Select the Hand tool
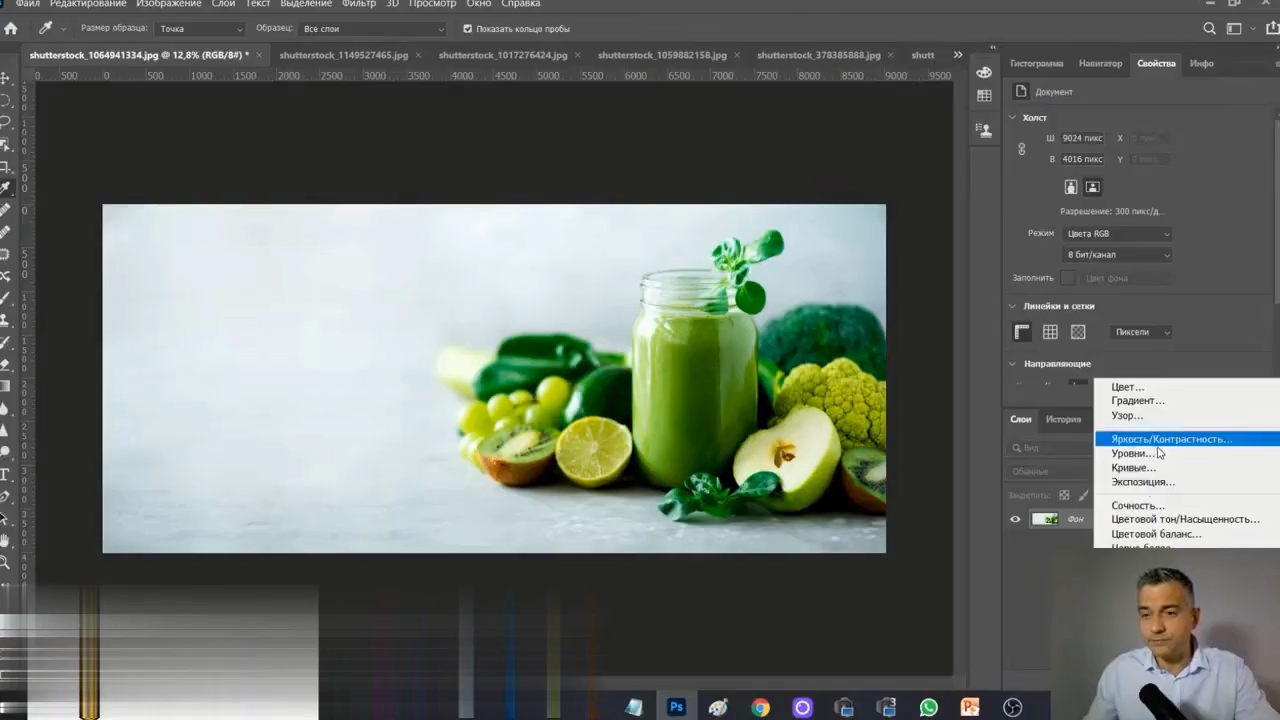 5,540
